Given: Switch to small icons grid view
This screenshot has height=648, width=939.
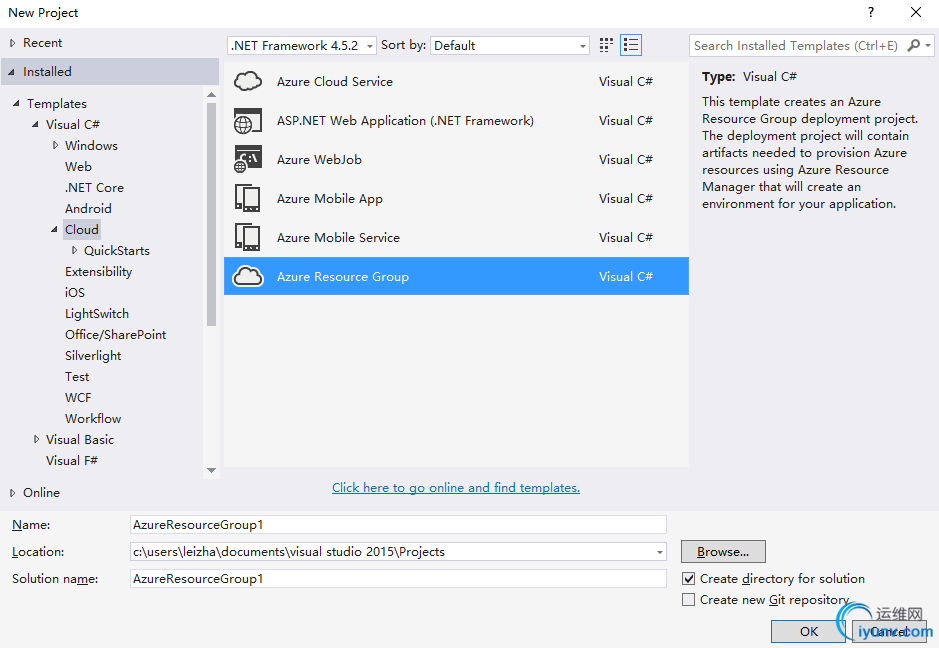Looking at the screenshot, I should 606,45.
